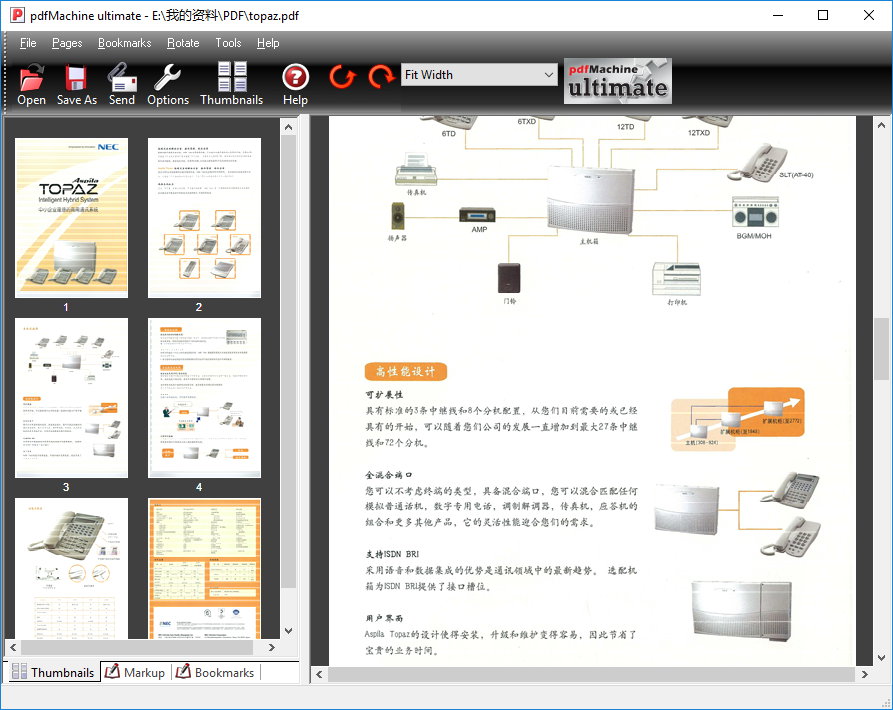This screenshot has width=893, height=710.
Task: Click document view scroll right arrow
Action: pyautogui.click(x=865, y=674)
